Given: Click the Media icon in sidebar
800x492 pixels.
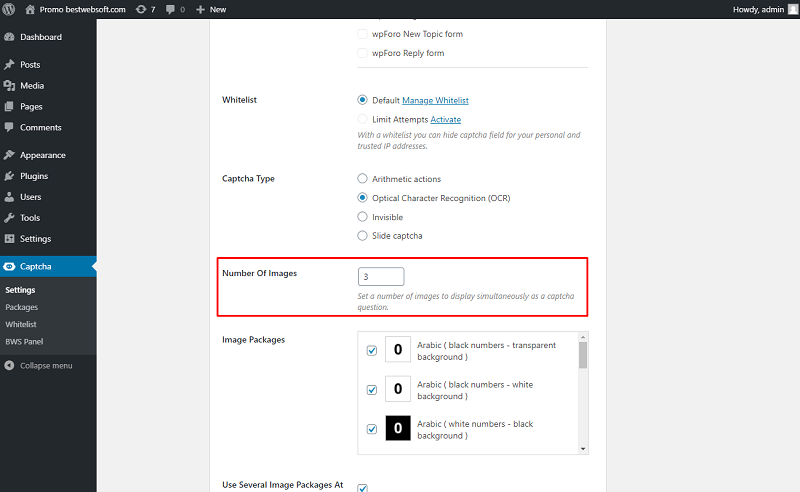Looking at the screenshot, I should [x=9, y=85].
